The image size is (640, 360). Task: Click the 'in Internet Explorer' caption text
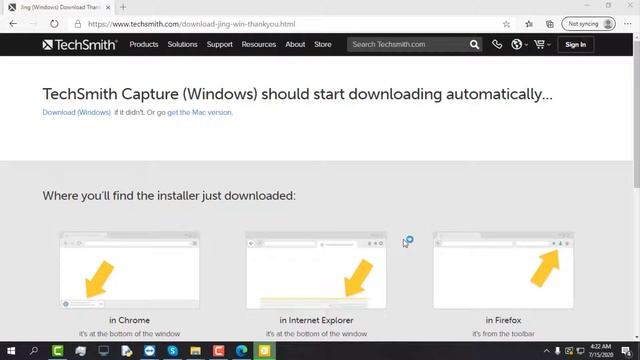[316, 320]
